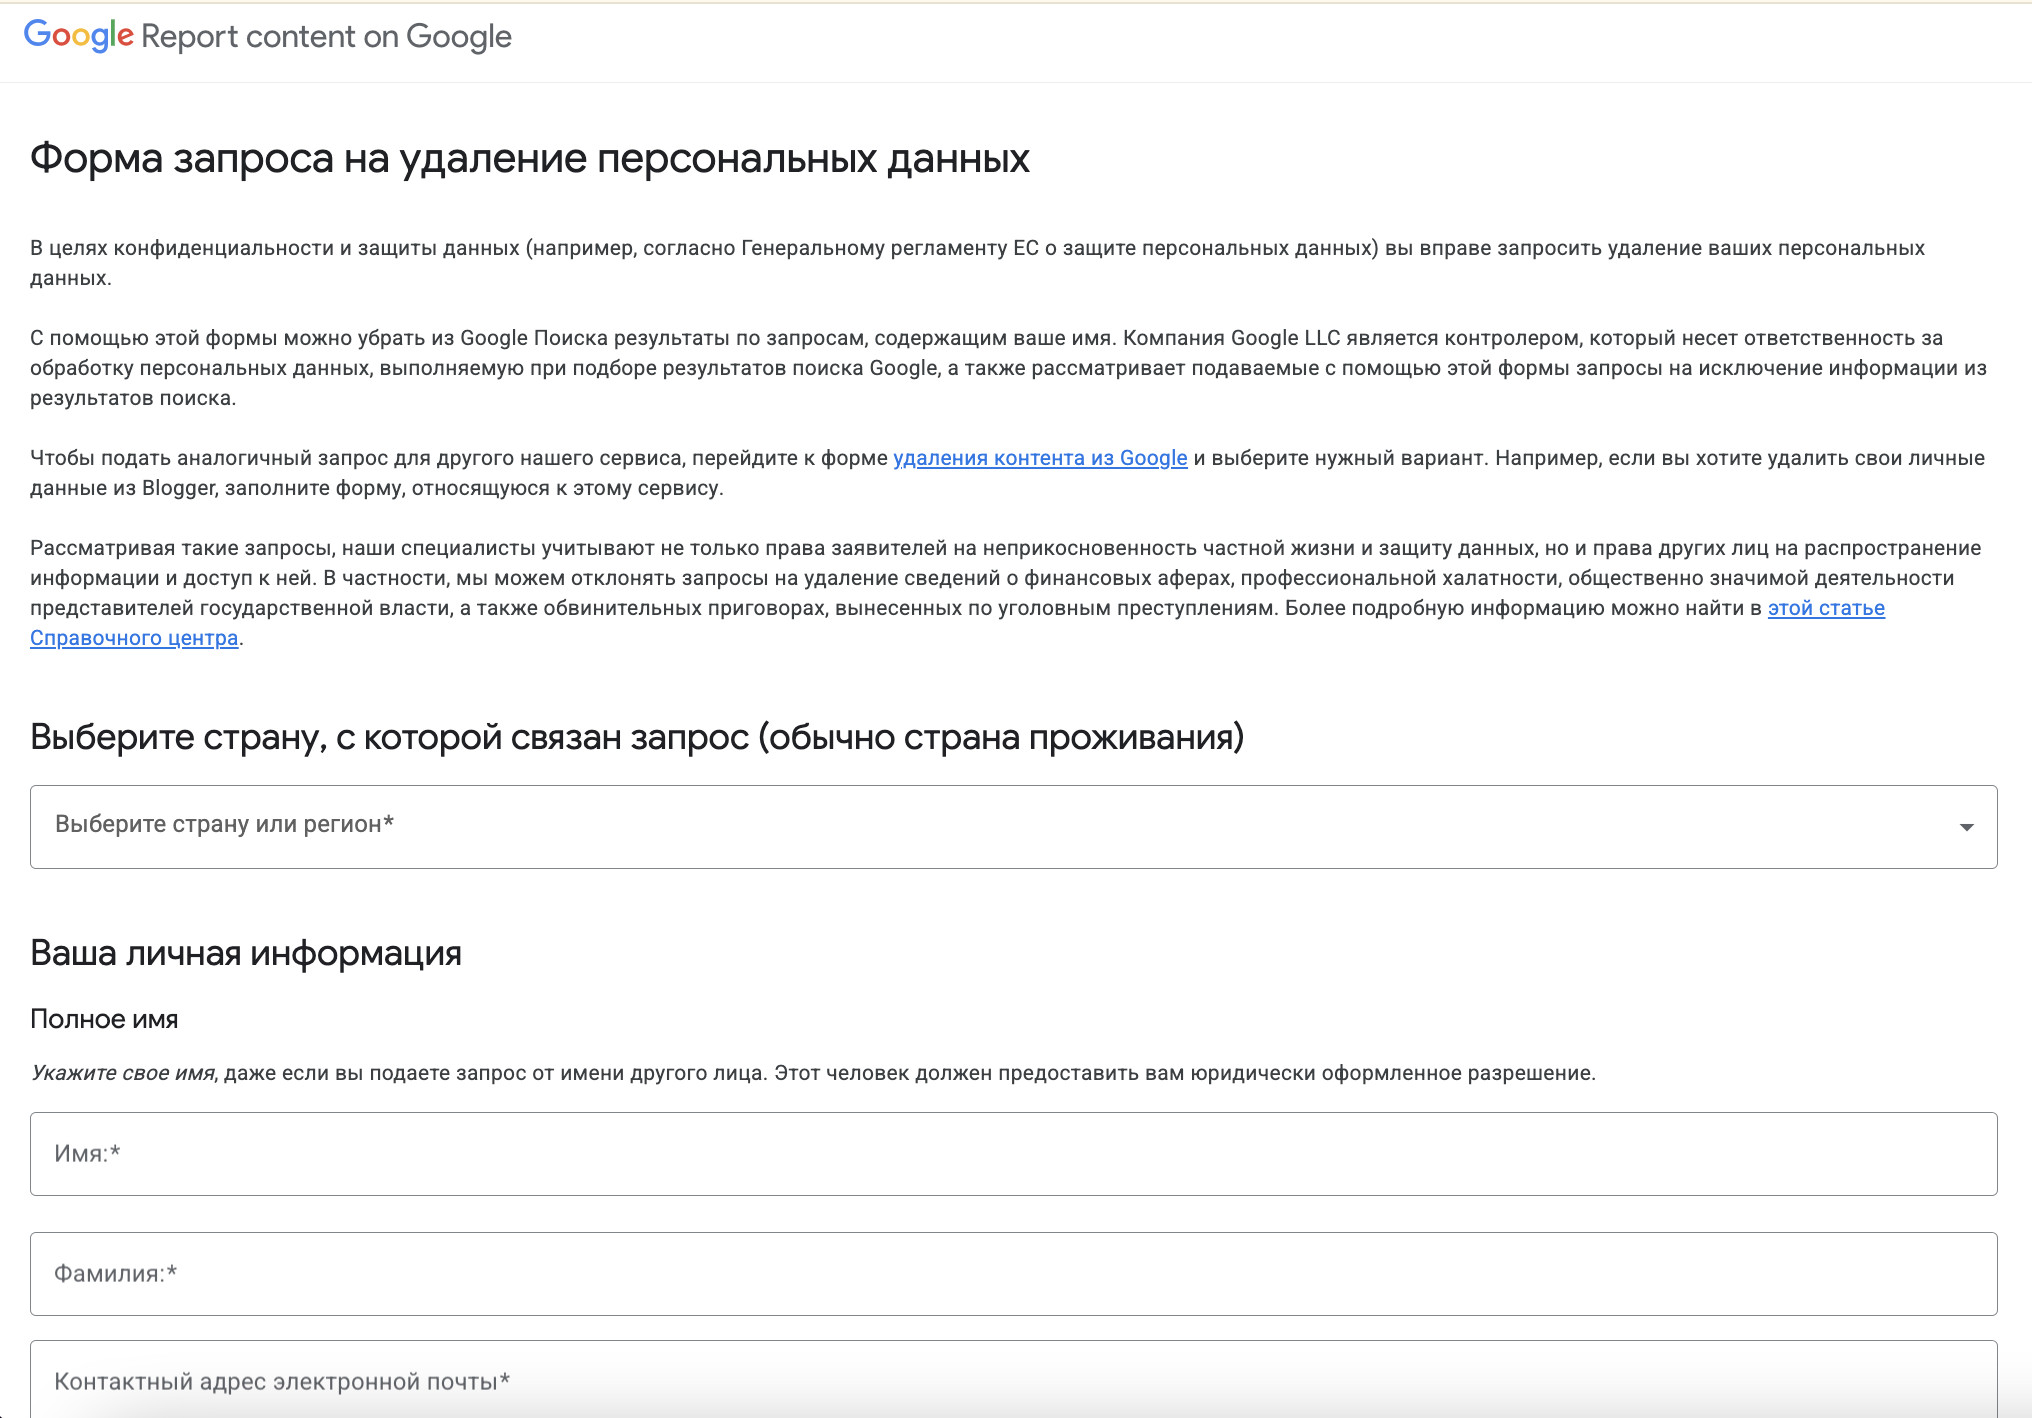The image size is (2032, 1418).
Task: Open the 'удаления контента из Google' link
Action: click(x=1040, y=458)
